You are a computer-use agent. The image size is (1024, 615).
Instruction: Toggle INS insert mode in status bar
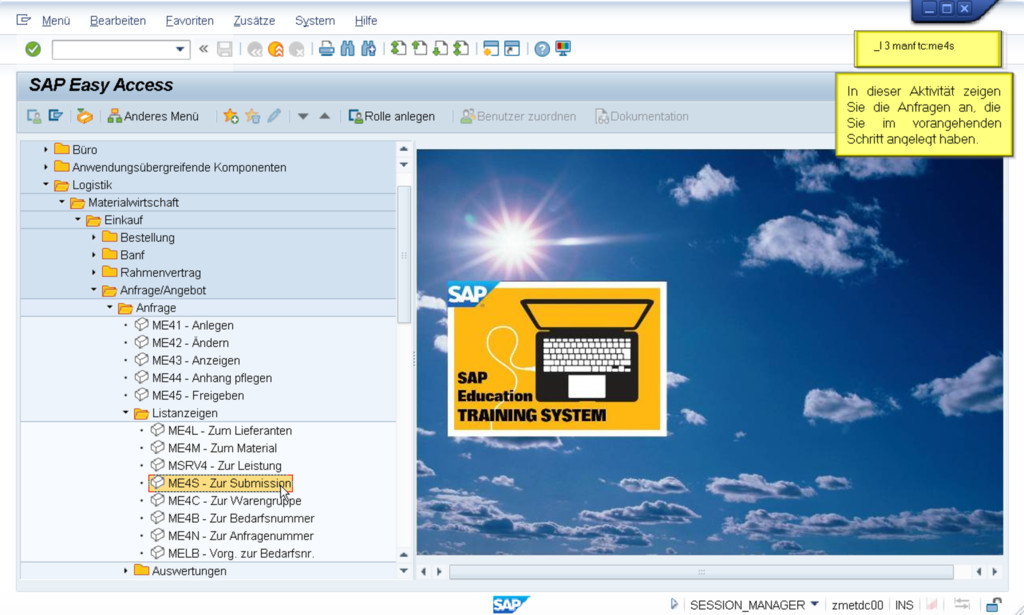coord(904,605)
